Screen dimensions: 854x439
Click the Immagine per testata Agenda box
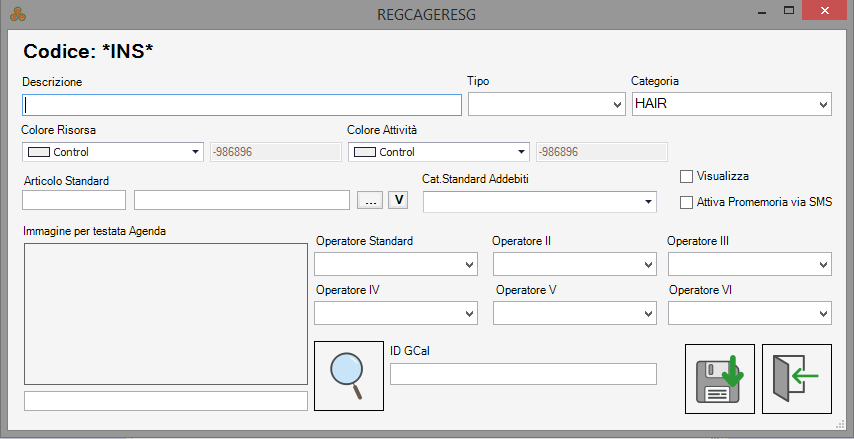165,313
